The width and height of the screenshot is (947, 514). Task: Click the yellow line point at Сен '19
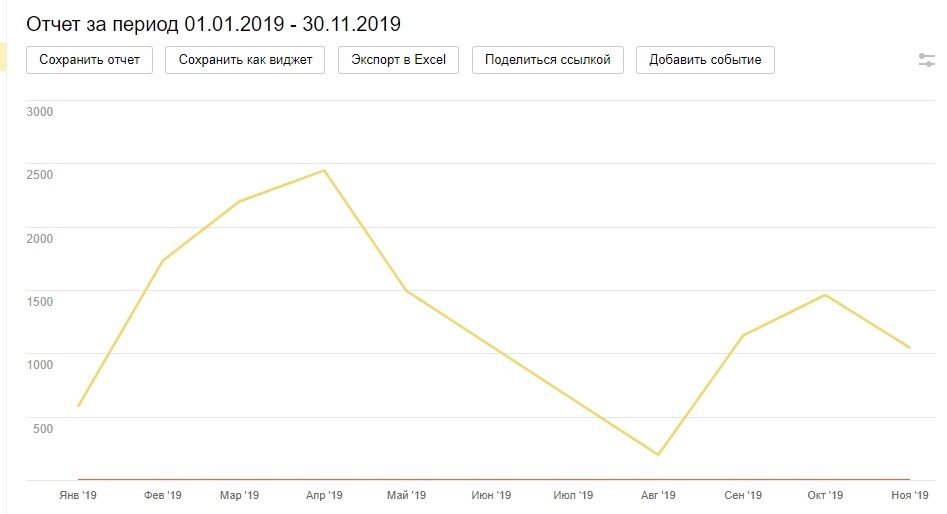click(742, 335)
